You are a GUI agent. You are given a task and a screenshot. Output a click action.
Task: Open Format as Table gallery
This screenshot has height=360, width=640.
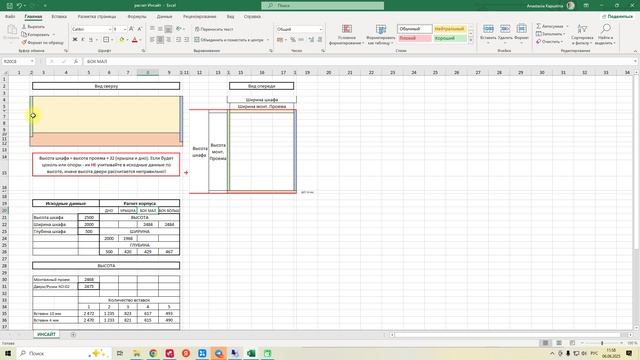pos(381,34)
